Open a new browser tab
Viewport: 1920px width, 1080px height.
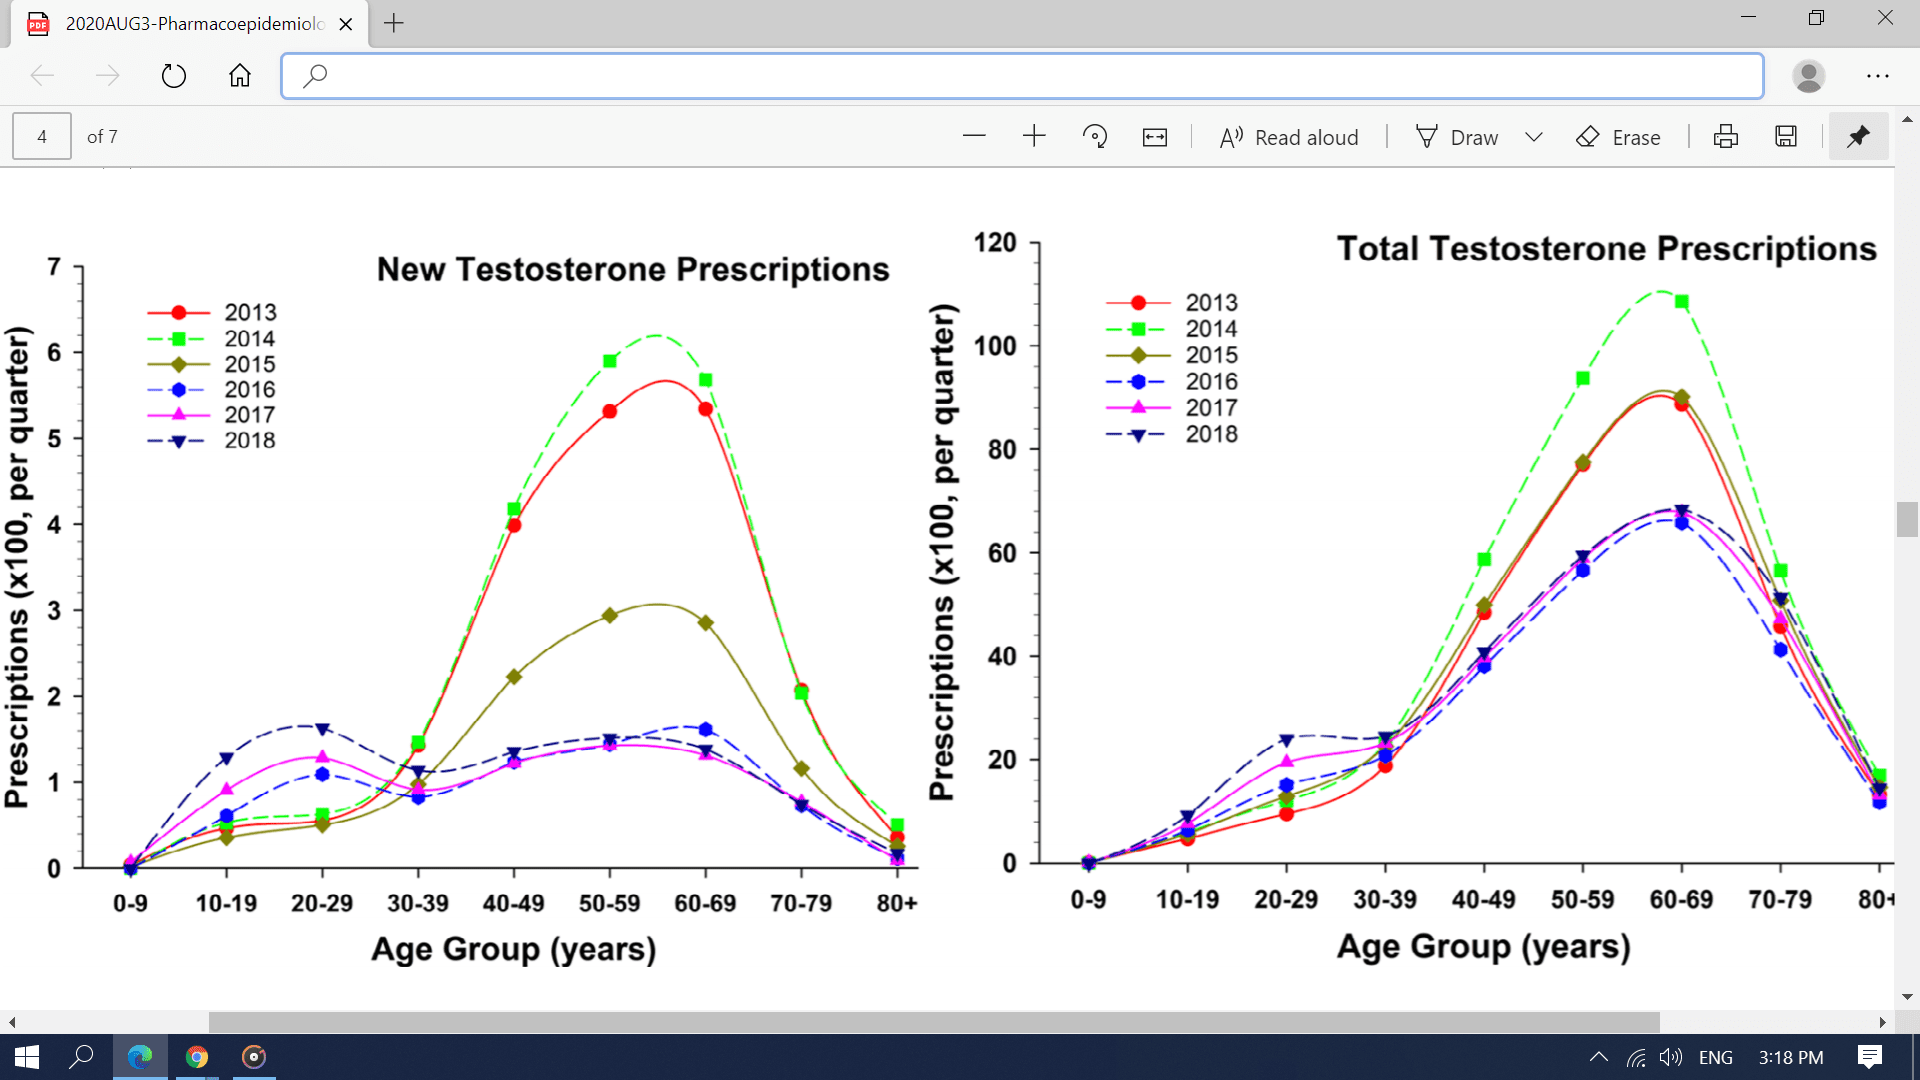(394, 23)
